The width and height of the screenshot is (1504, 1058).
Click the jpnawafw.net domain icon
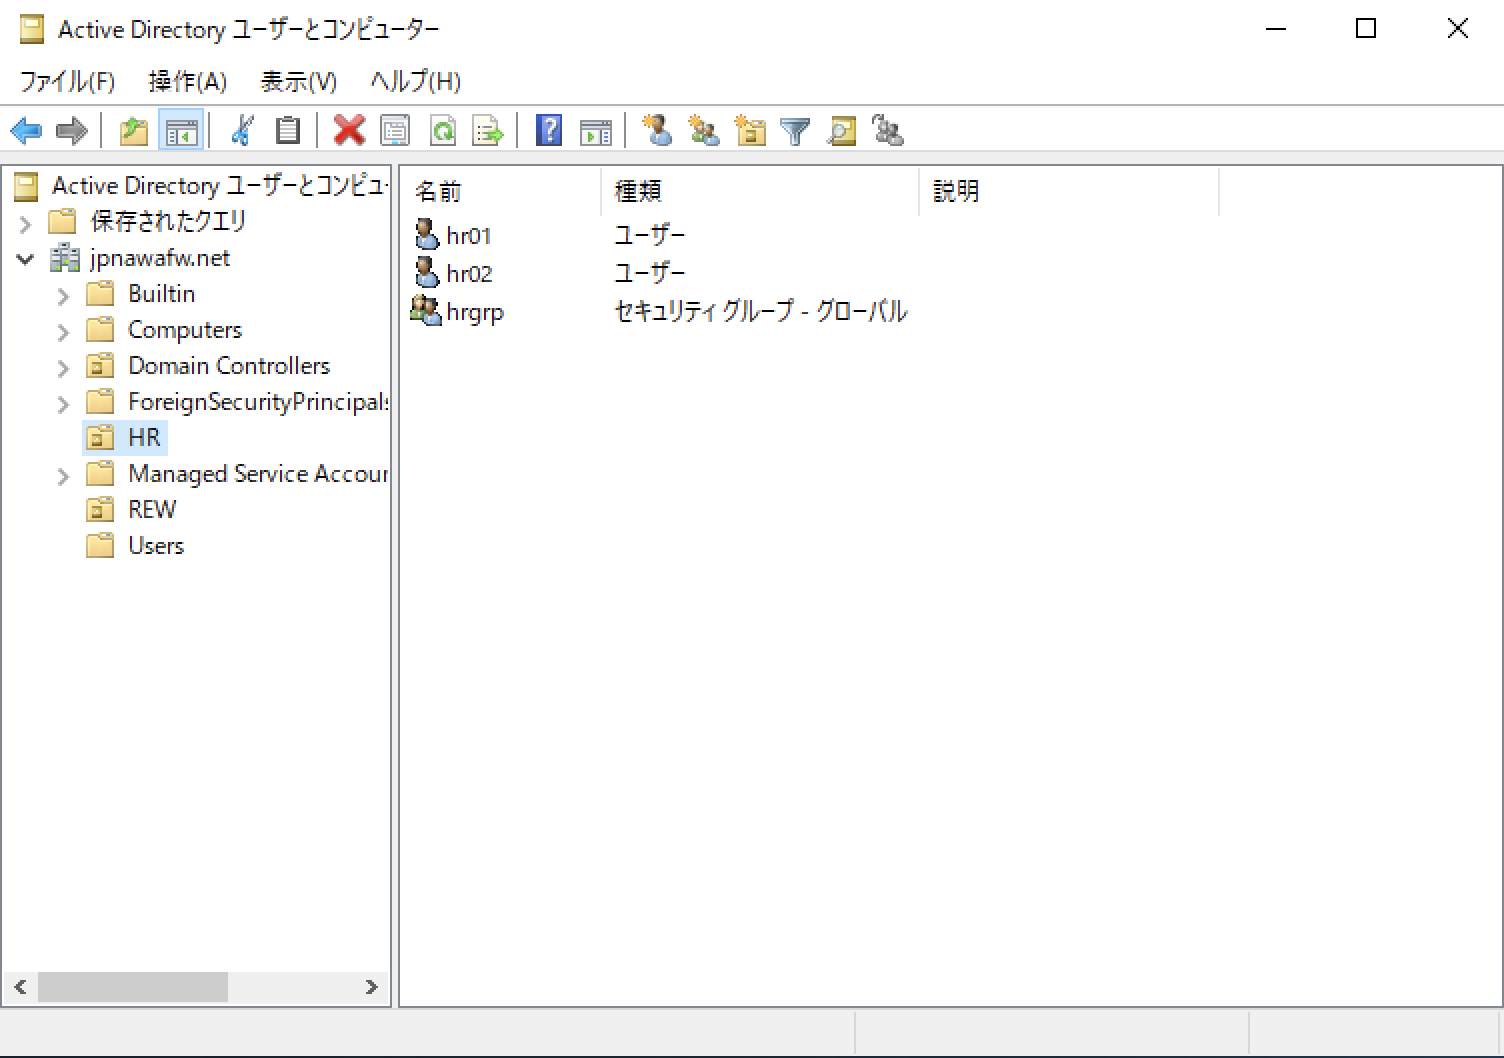coord(65,258)
